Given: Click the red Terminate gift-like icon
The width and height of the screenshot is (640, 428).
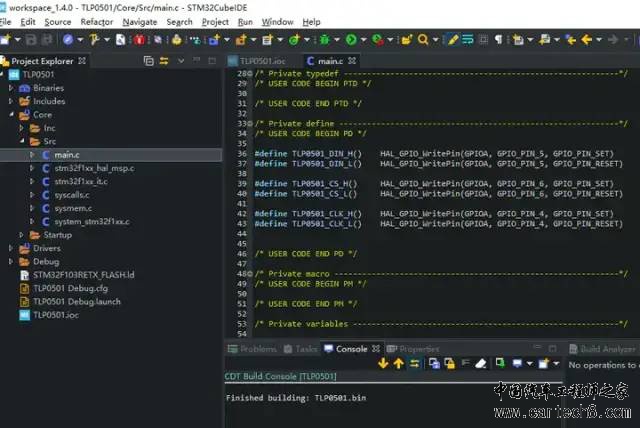Looking at the screenshot, I should pos(139,40).
